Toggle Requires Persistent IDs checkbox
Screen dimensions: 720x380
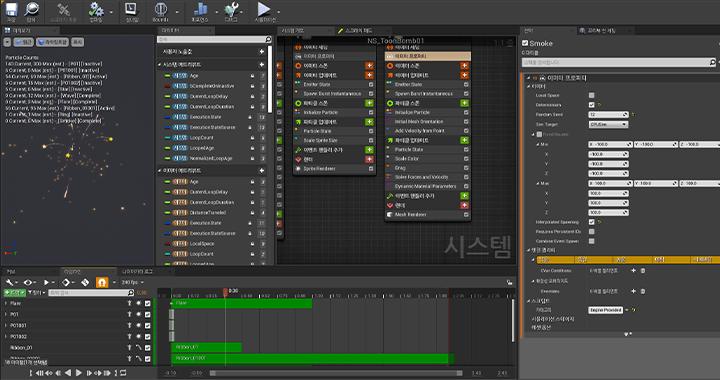[591, 231]
